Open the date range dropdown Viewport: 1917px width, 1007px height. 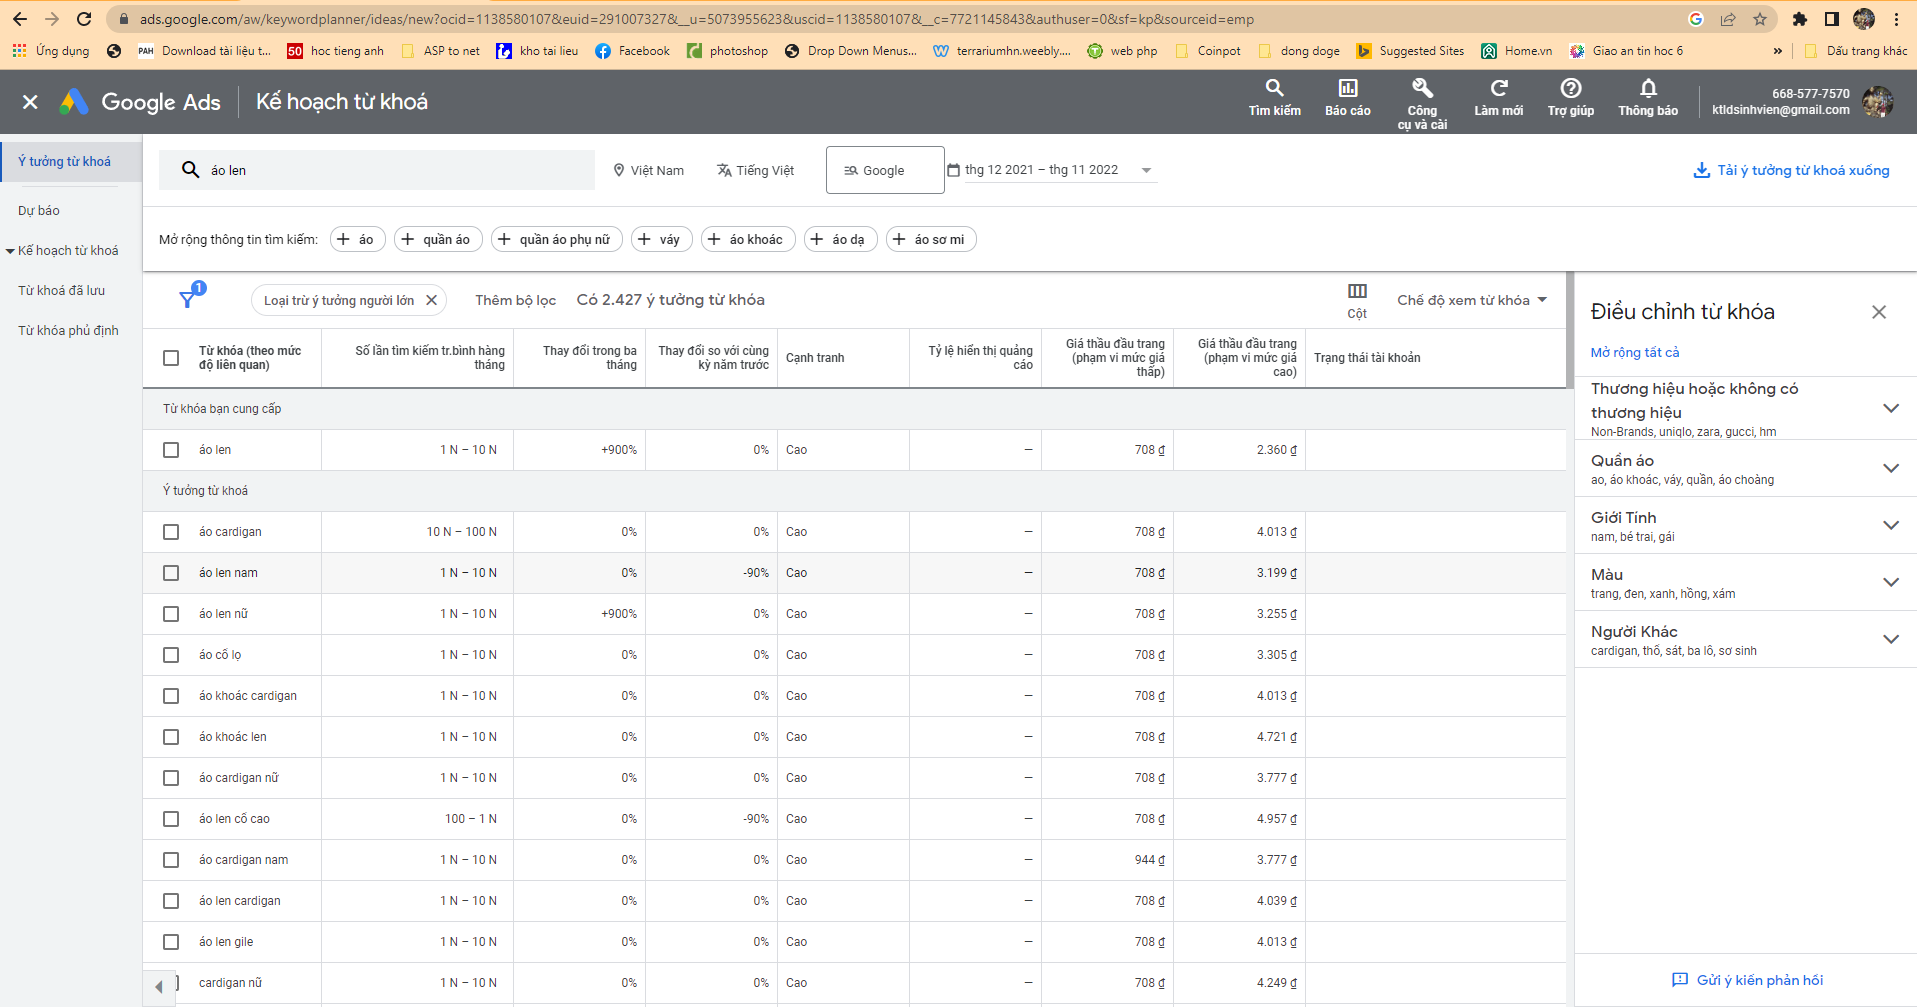[x=1051, y=170]
